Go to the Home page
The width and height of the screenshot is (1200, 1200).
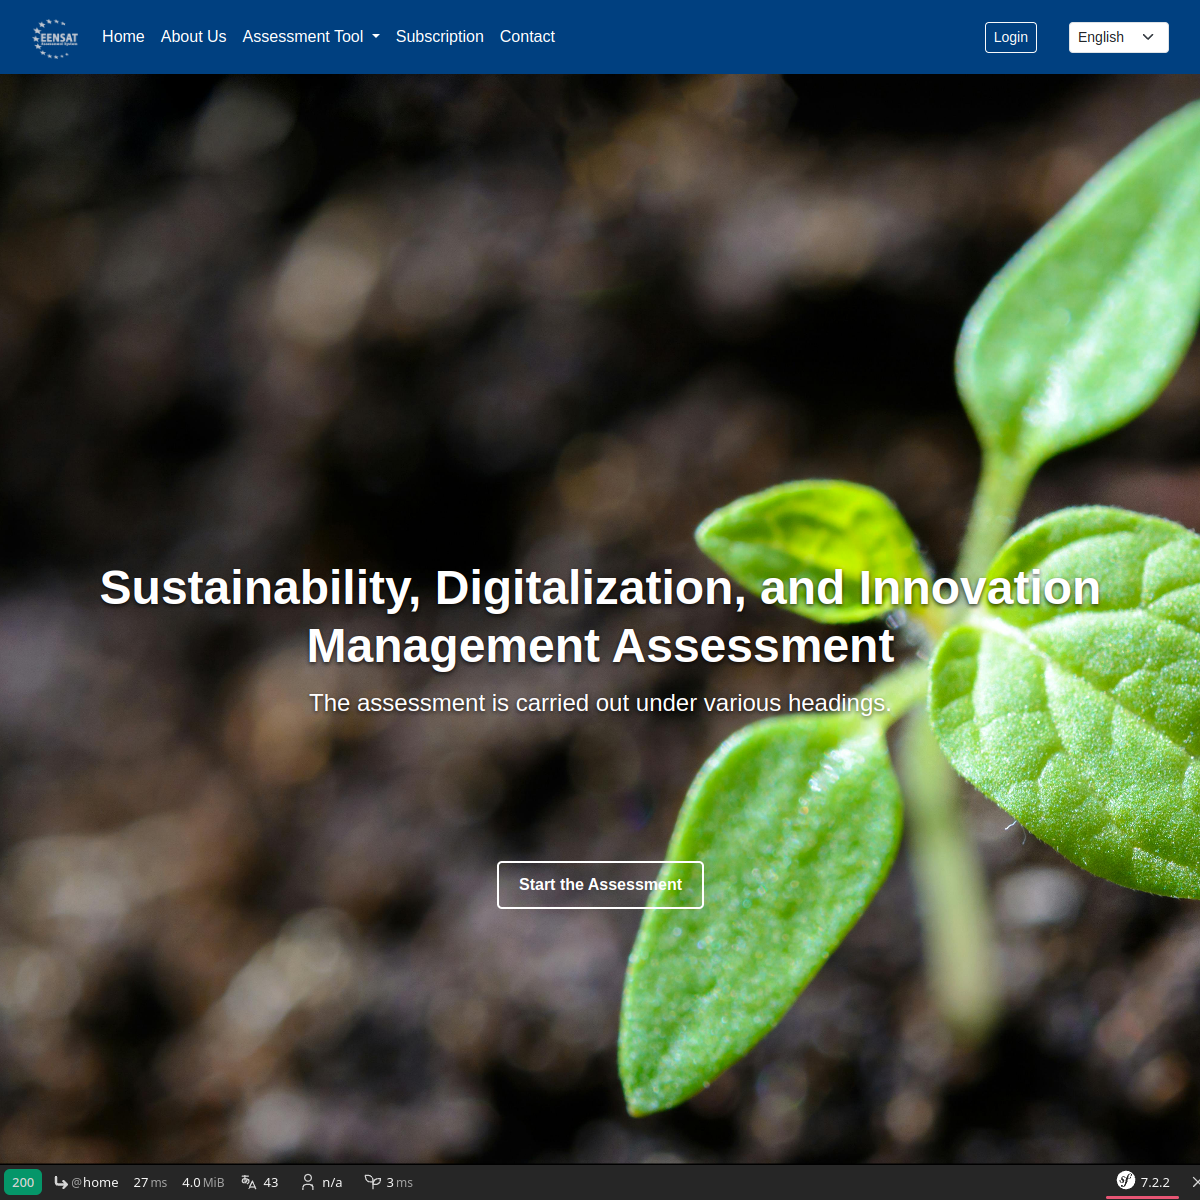click(123, 37)
